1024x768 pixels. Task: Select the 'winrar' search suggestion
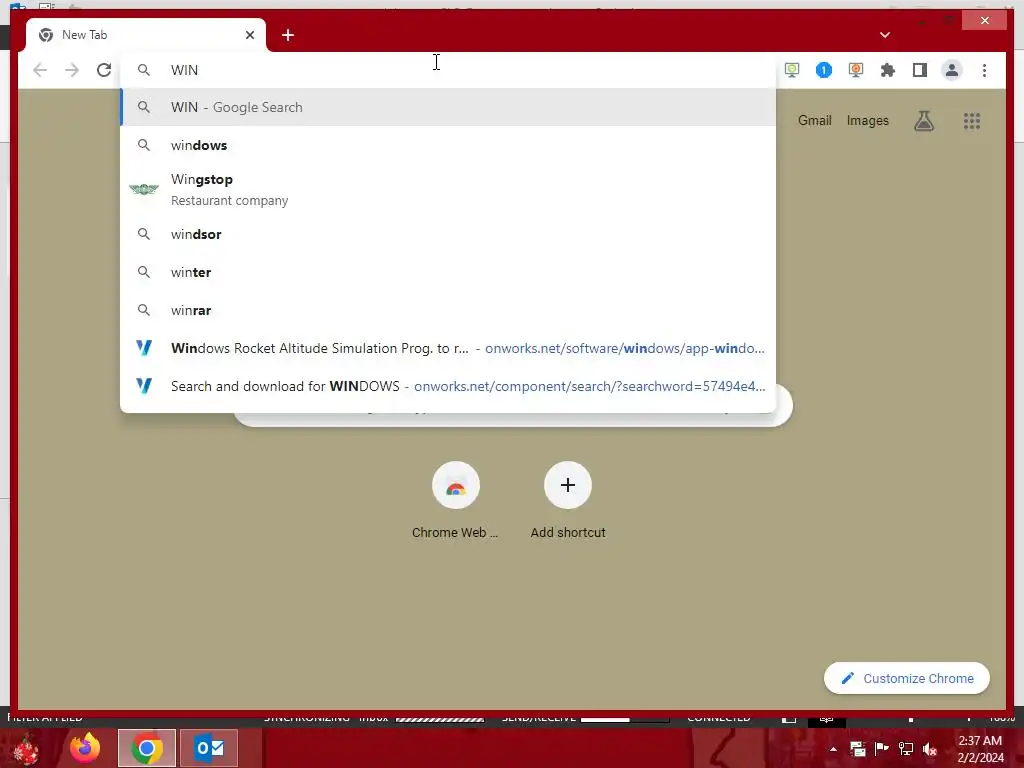tap(448, 310)
